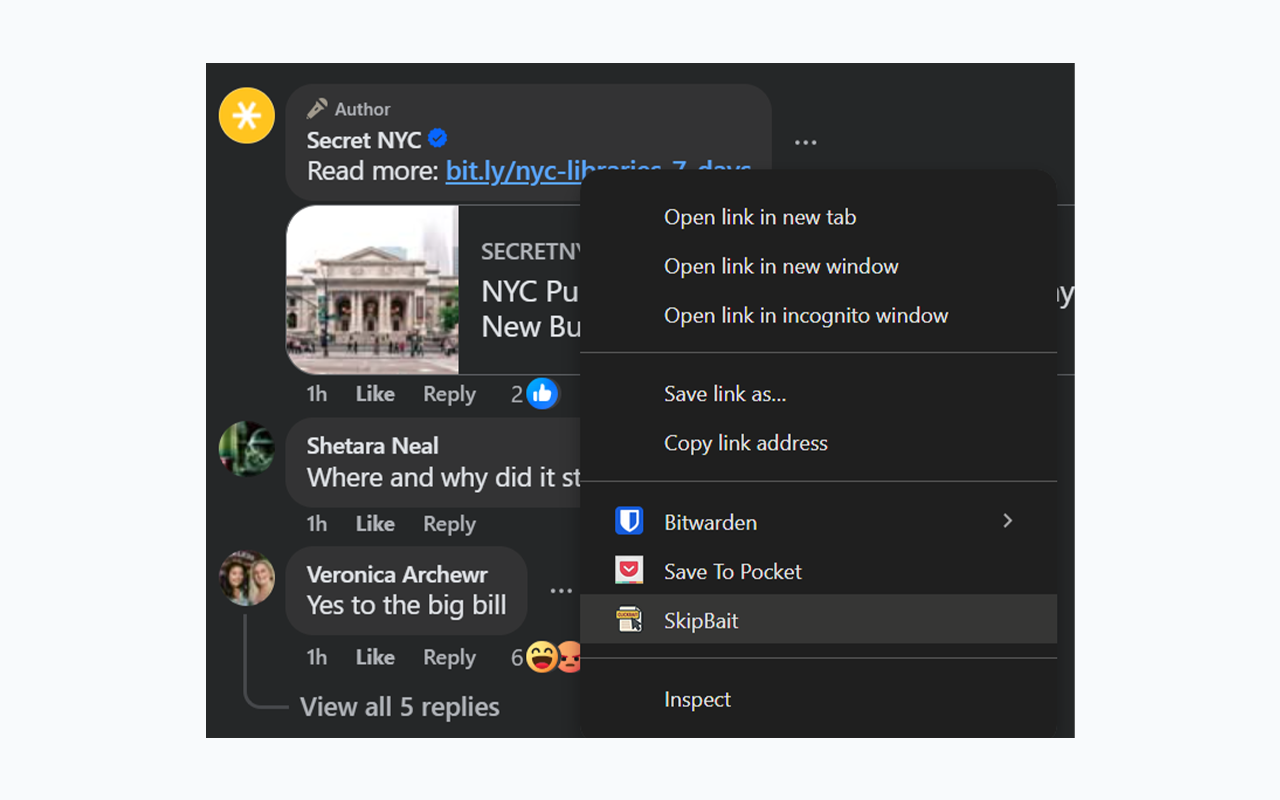Open the three-dot menu on Secret NYC's comment
The height and width of the screenshot is (800, 1280).
point(806,142)
